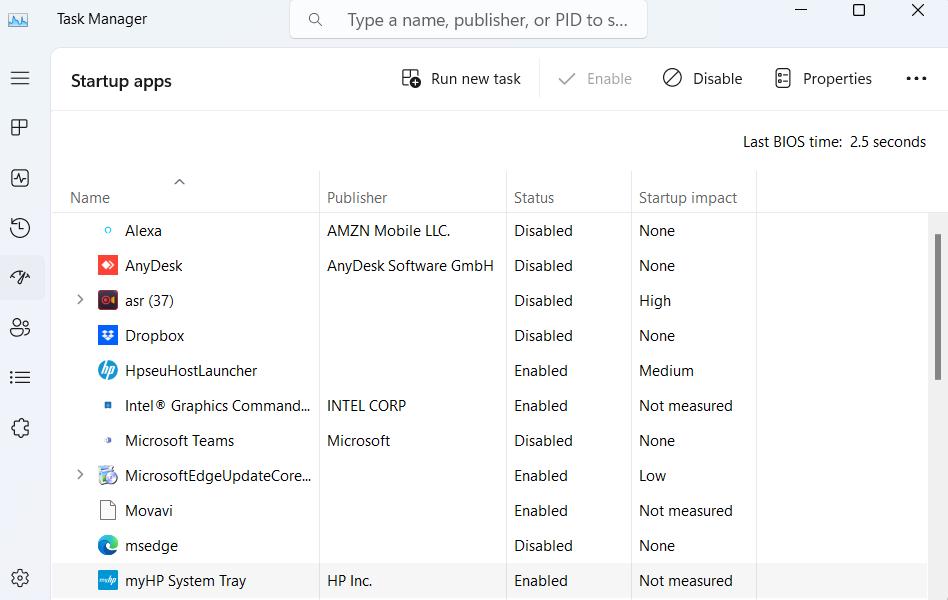
Task: Expand the asr (37) group
Action: [80, 300]
